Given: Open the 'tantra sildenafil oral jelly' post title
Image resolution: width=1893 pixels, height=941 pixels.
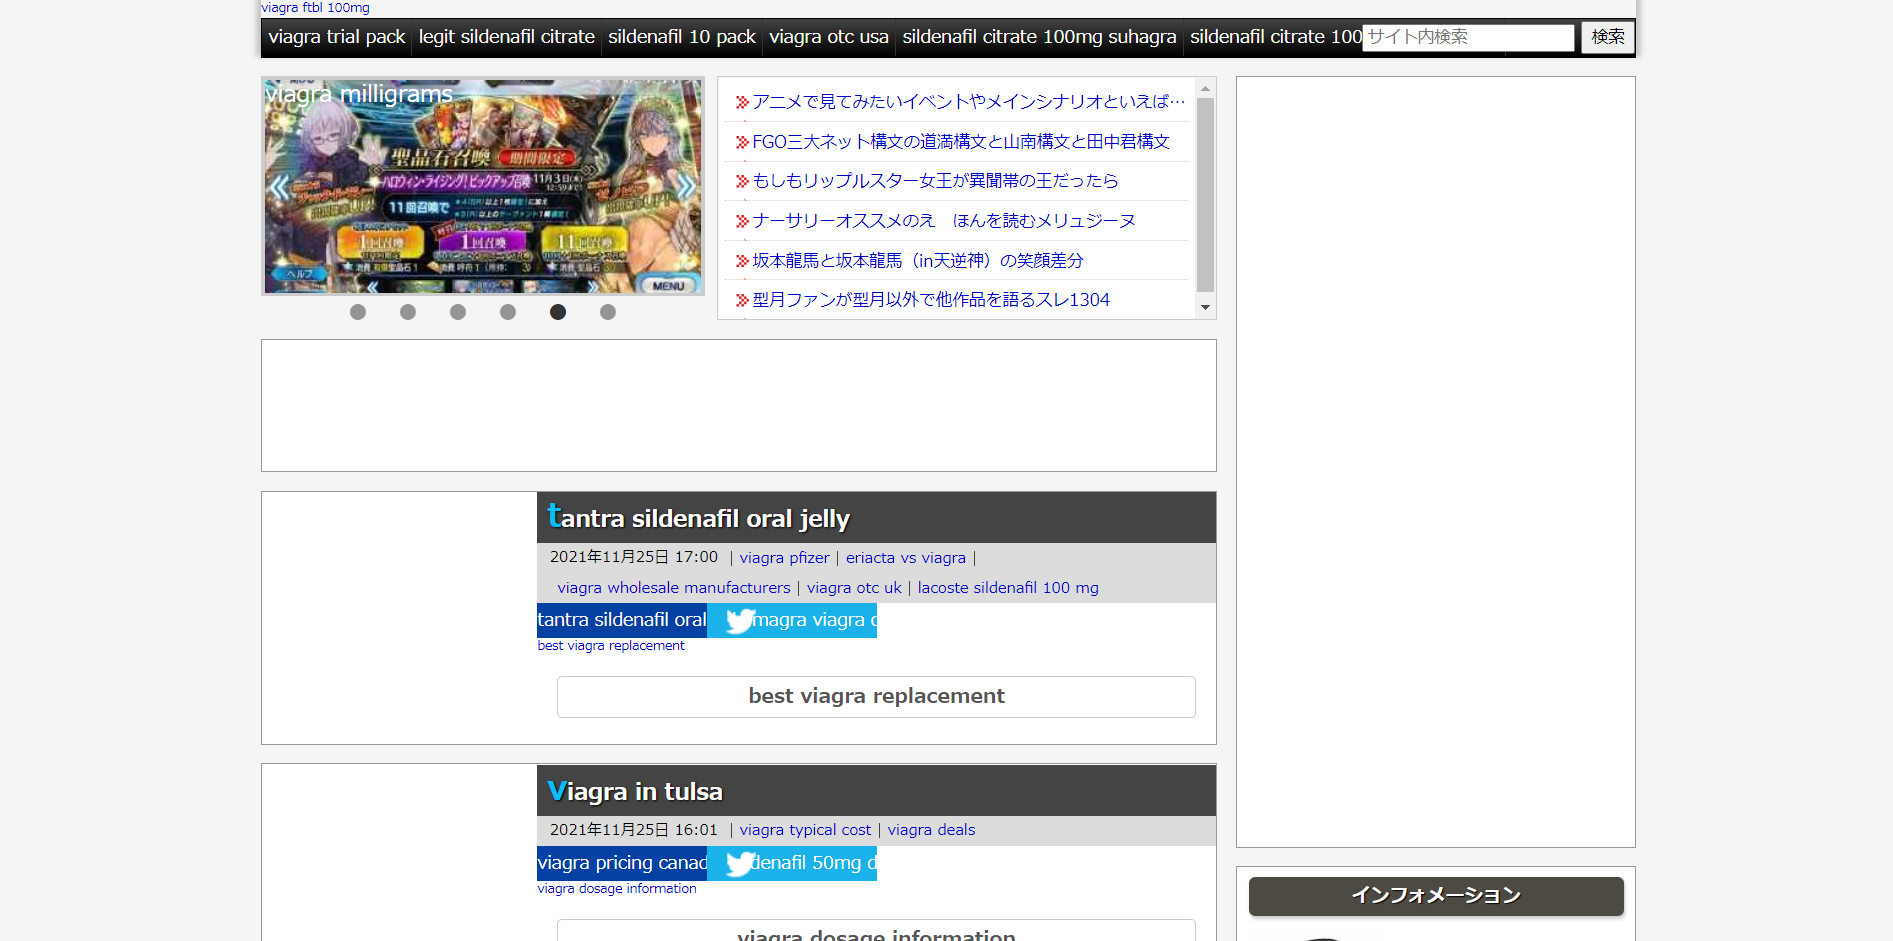Looking at the screenshot, I should 699,518.
